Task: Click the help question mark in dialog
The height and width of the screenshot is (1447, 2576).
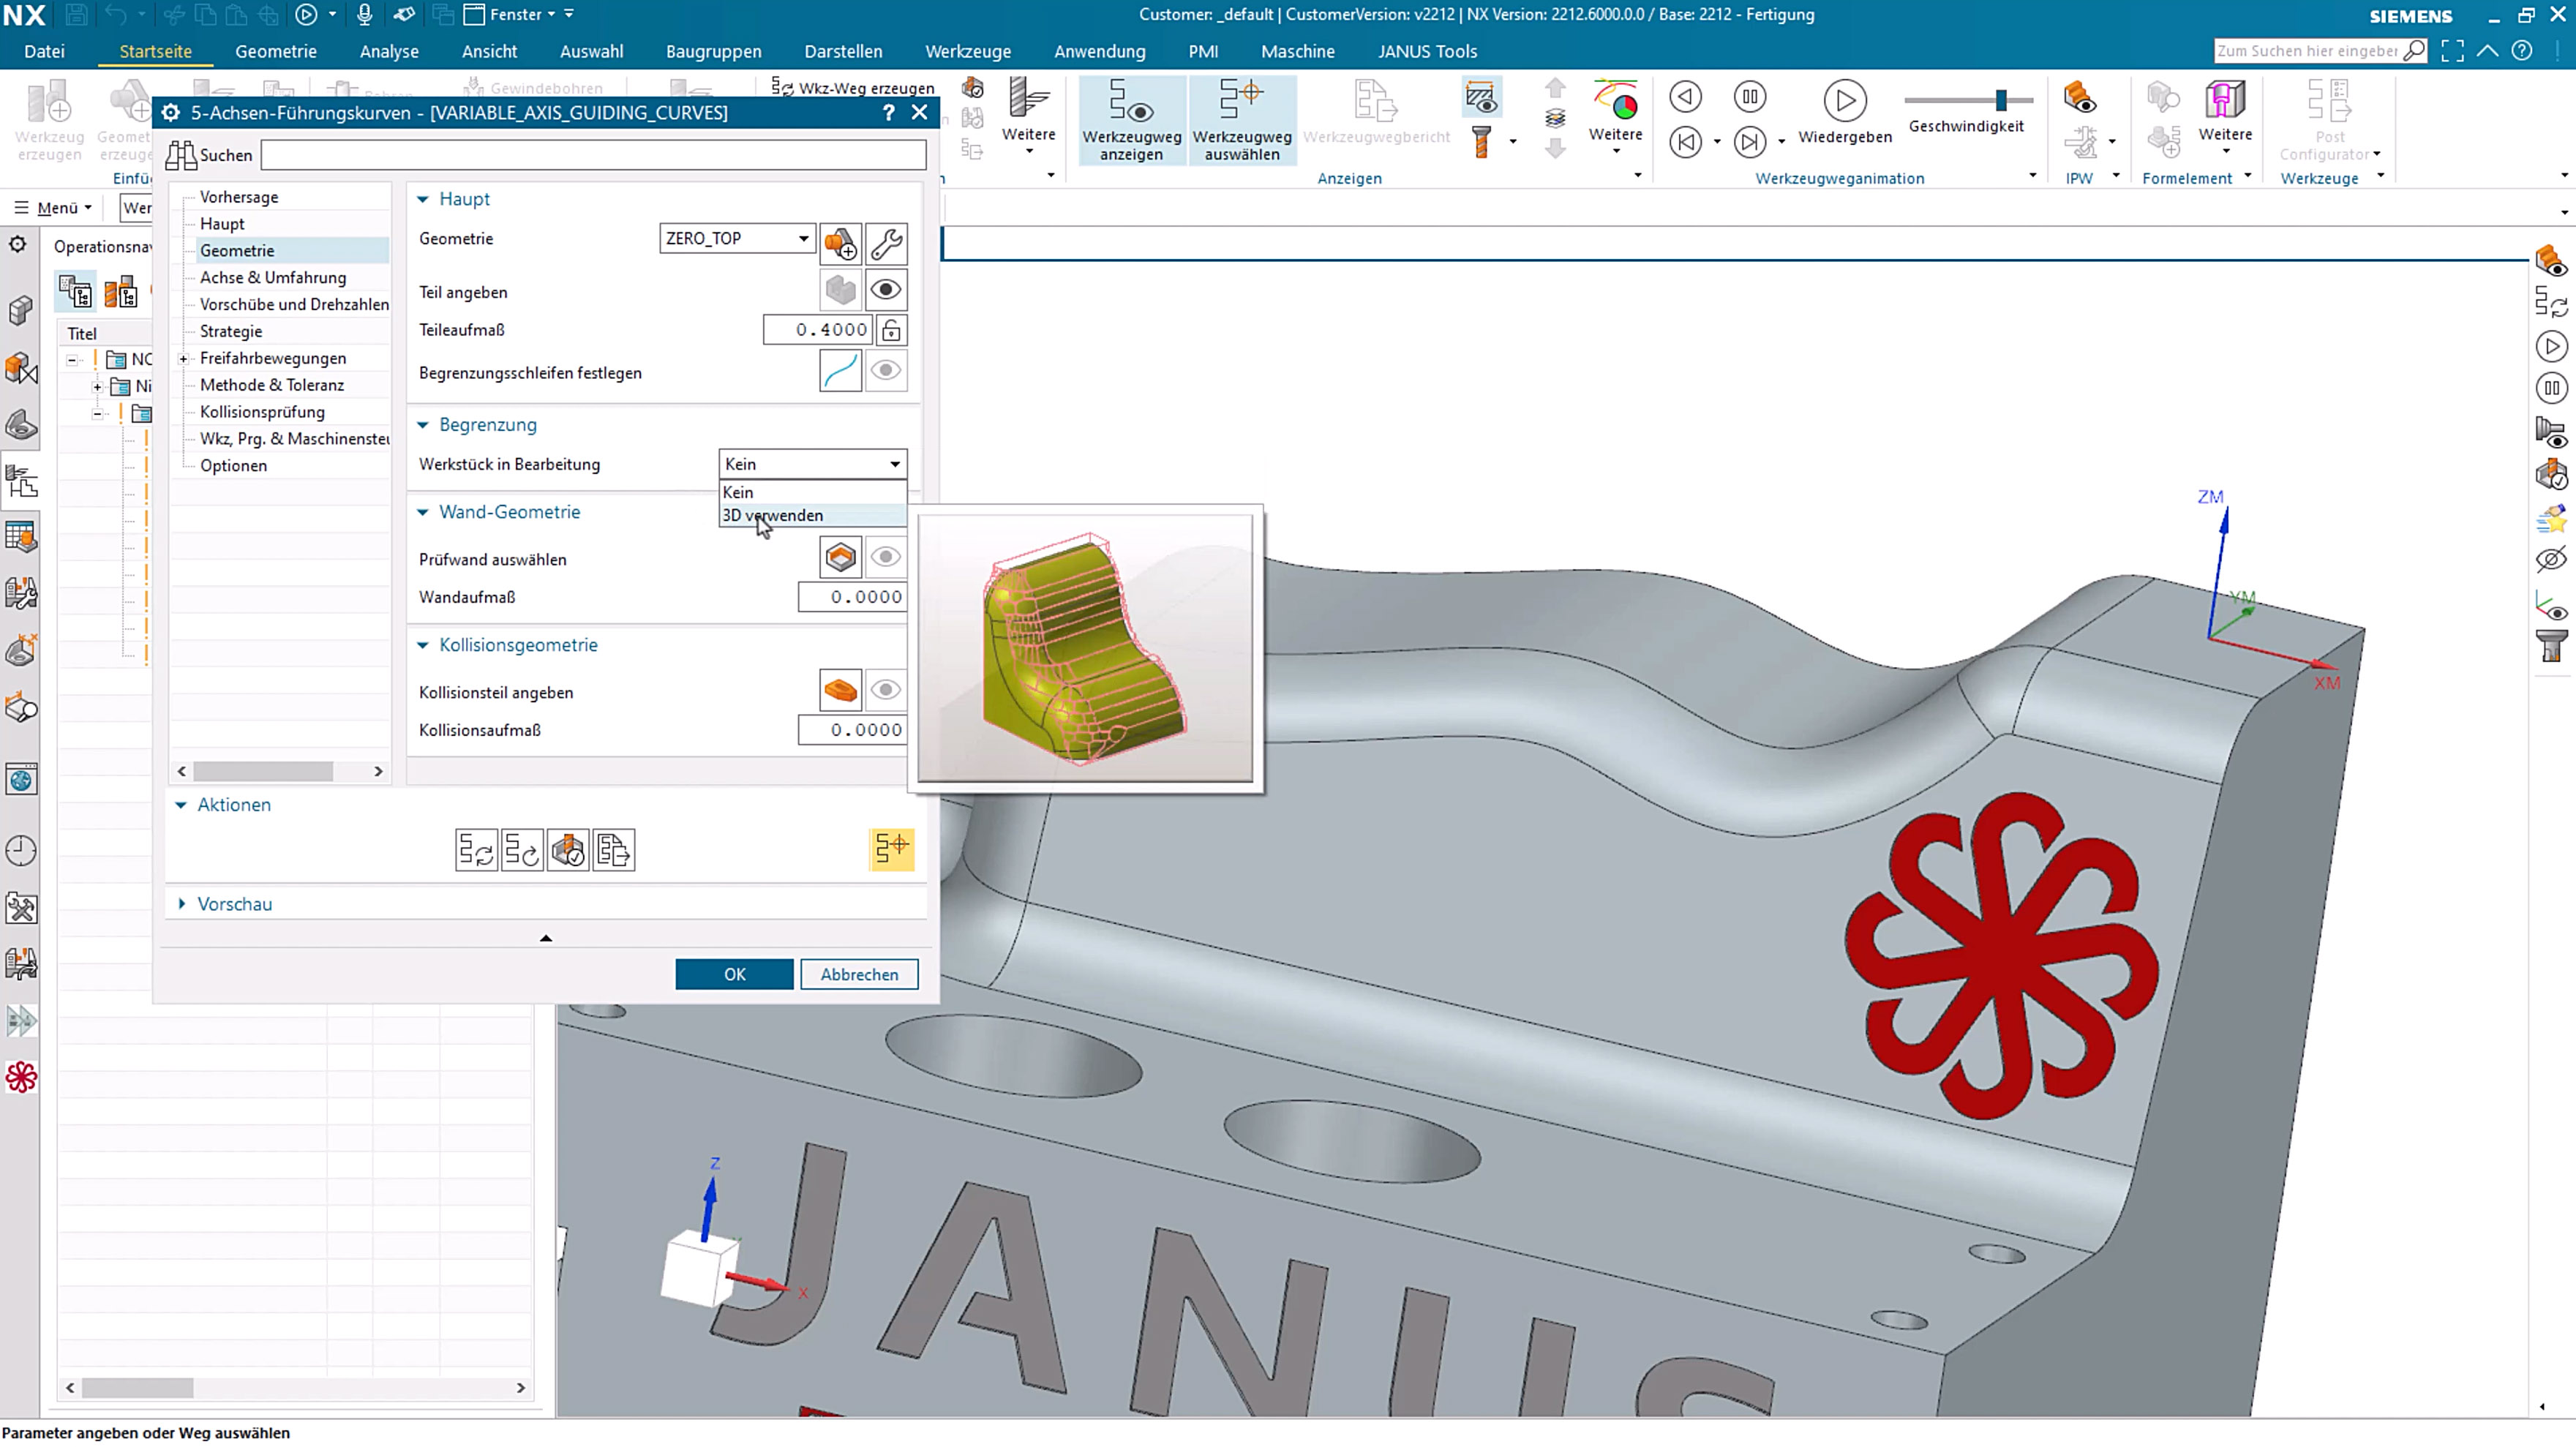Action: click(x=888, y=113)
